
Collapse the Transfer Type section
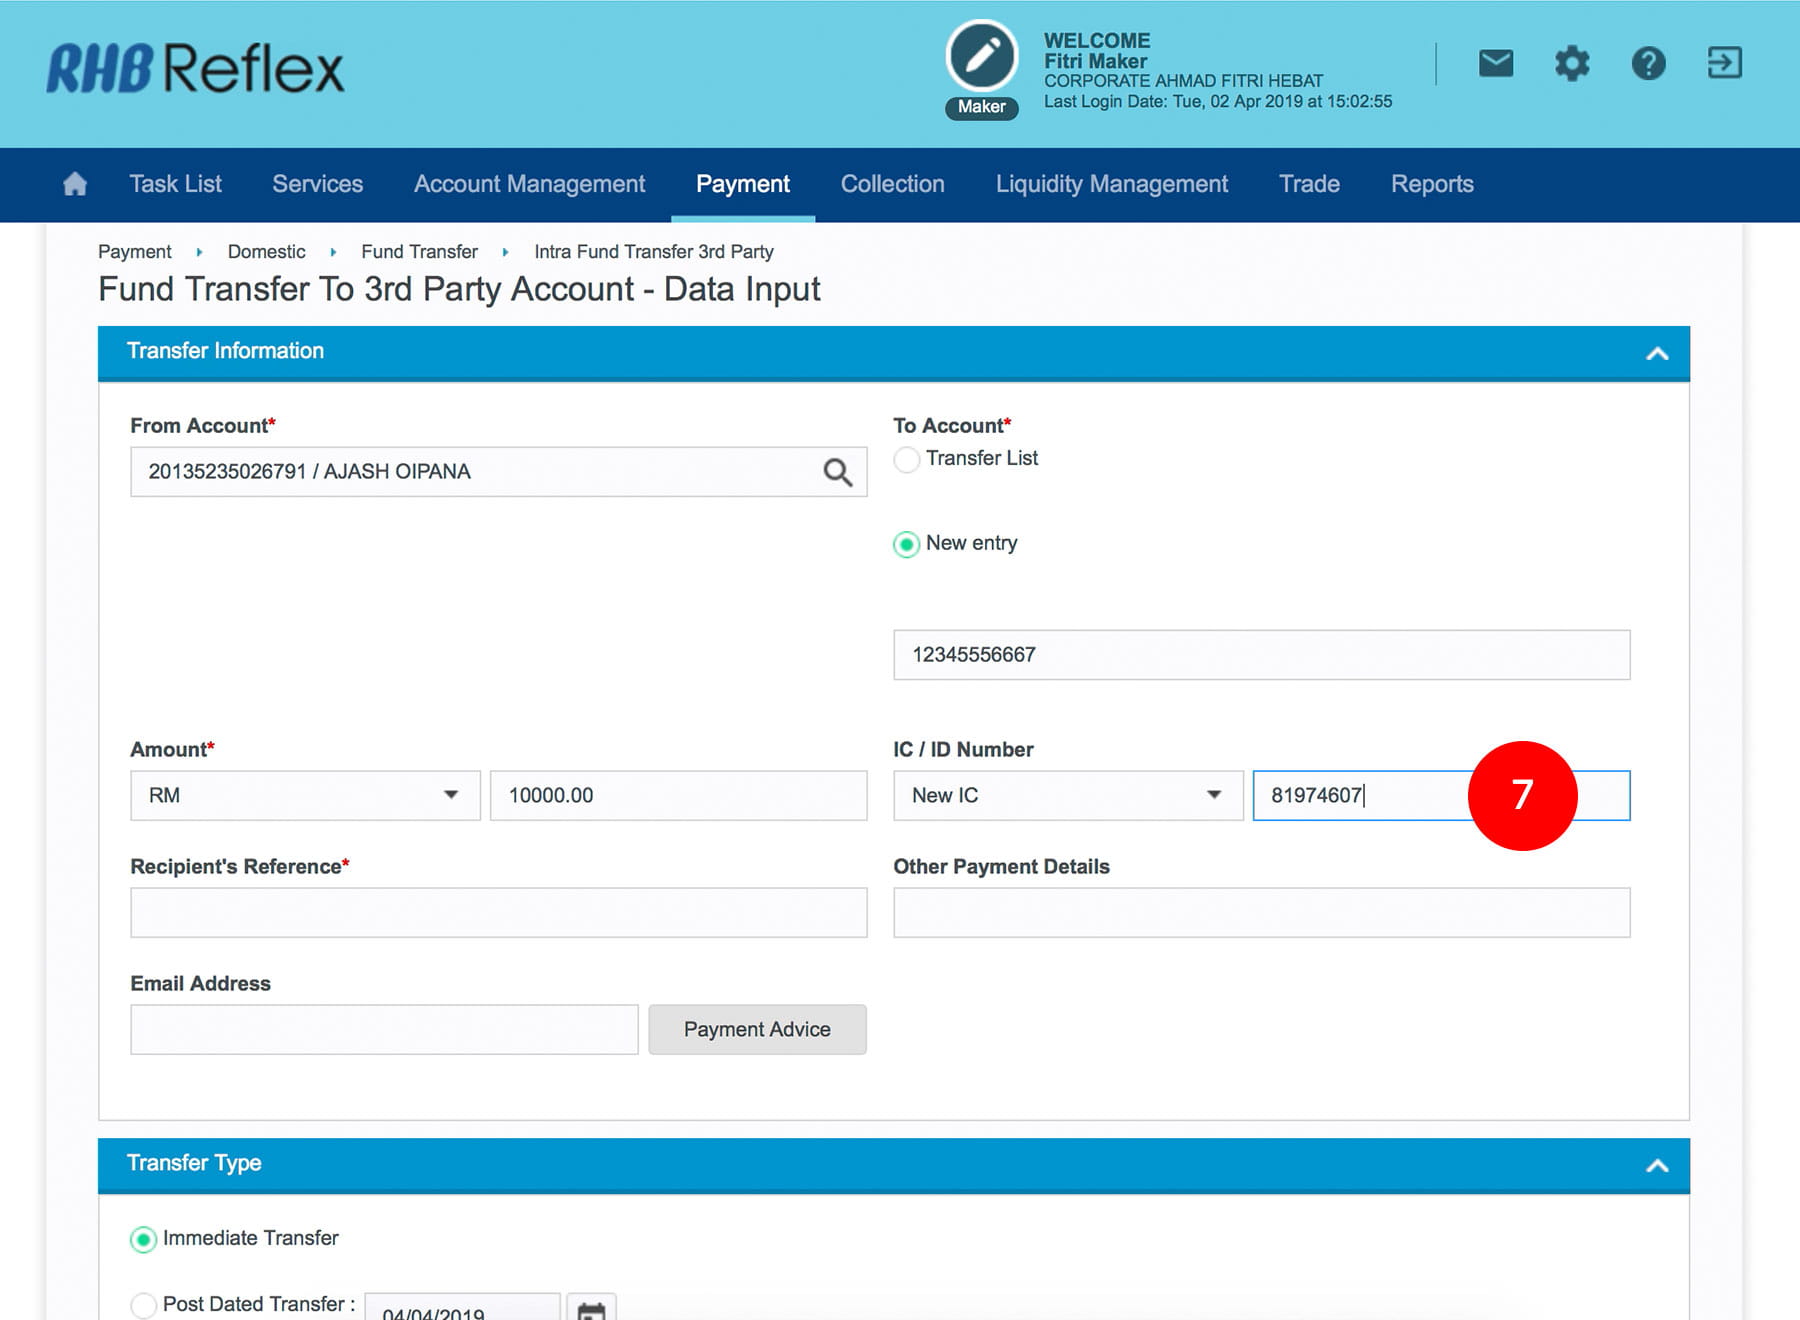pyautogui.click(x=1656, y=1165)
